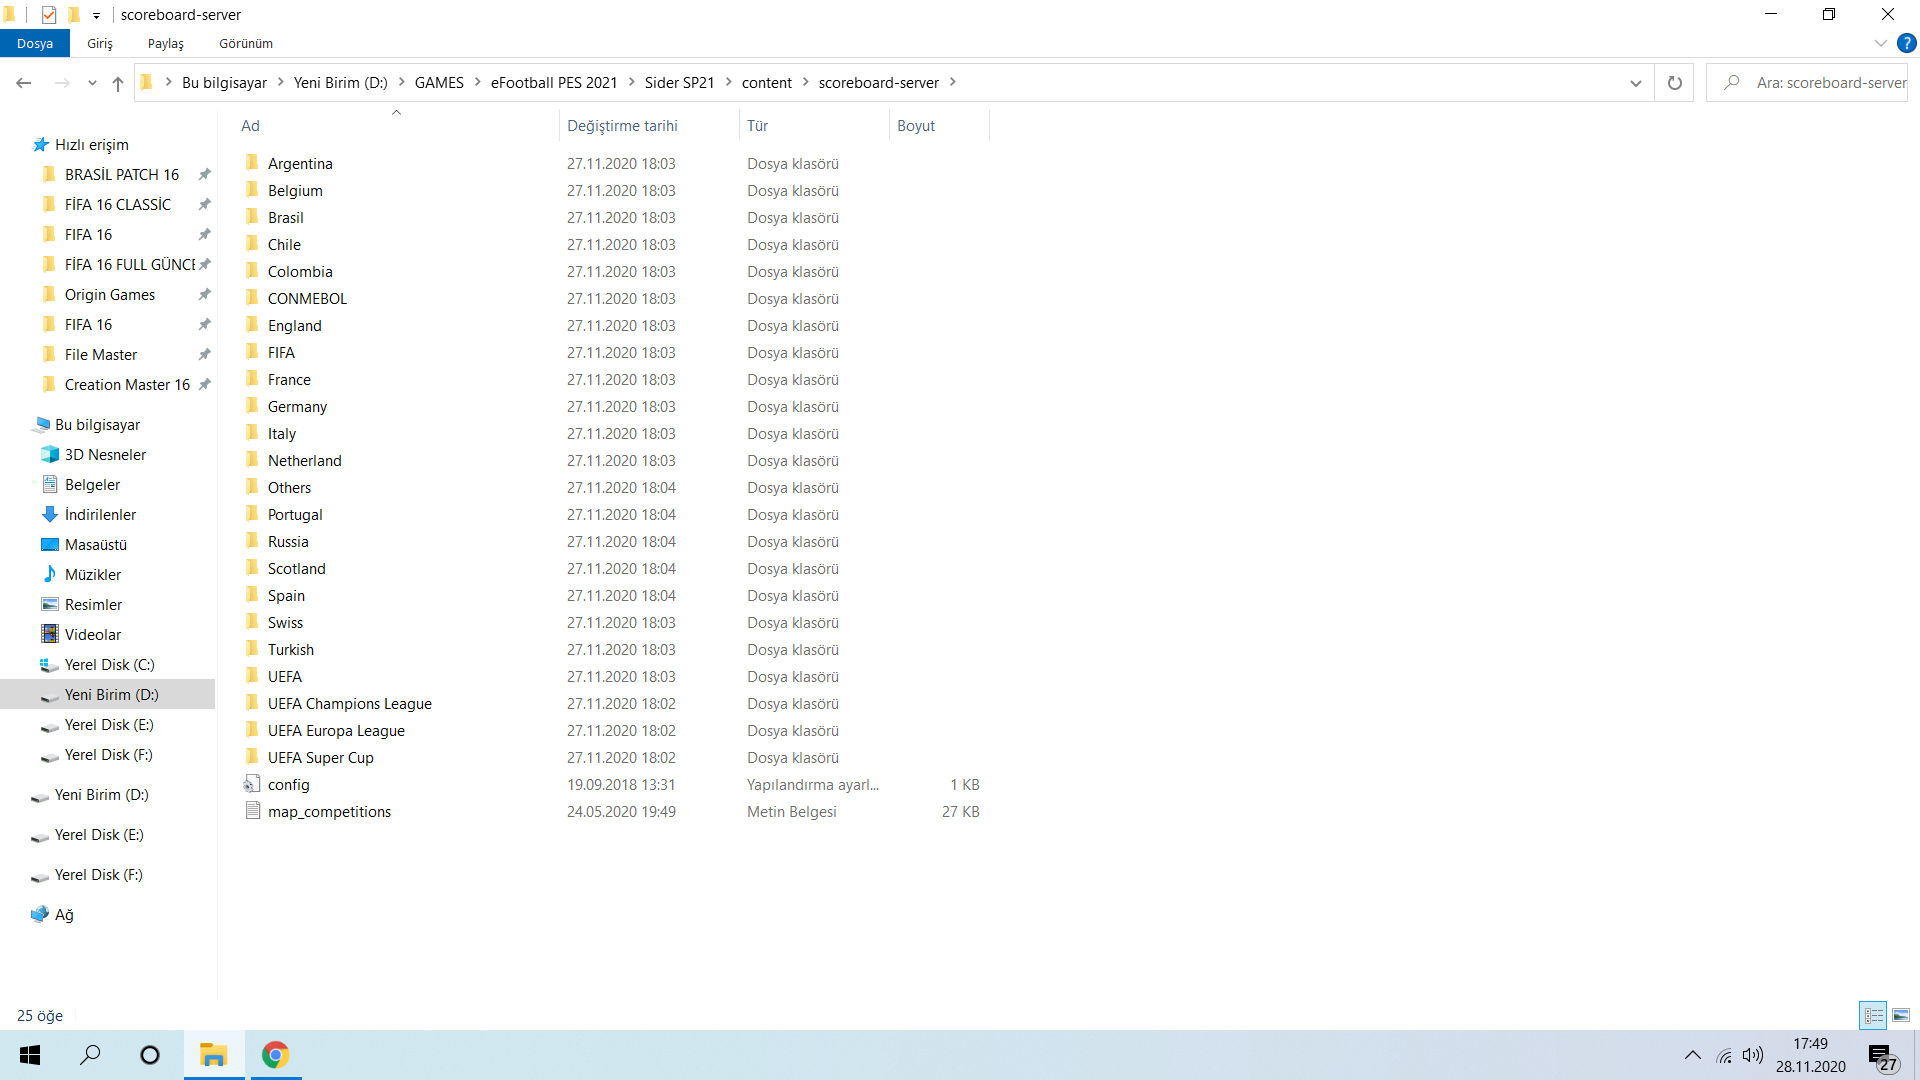Switch to large icons view button
1920x1080 pixels.
[1901, 1015]
